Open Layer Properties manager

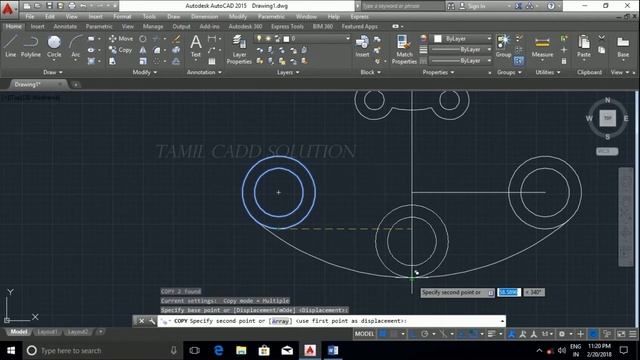coord(239,49)
